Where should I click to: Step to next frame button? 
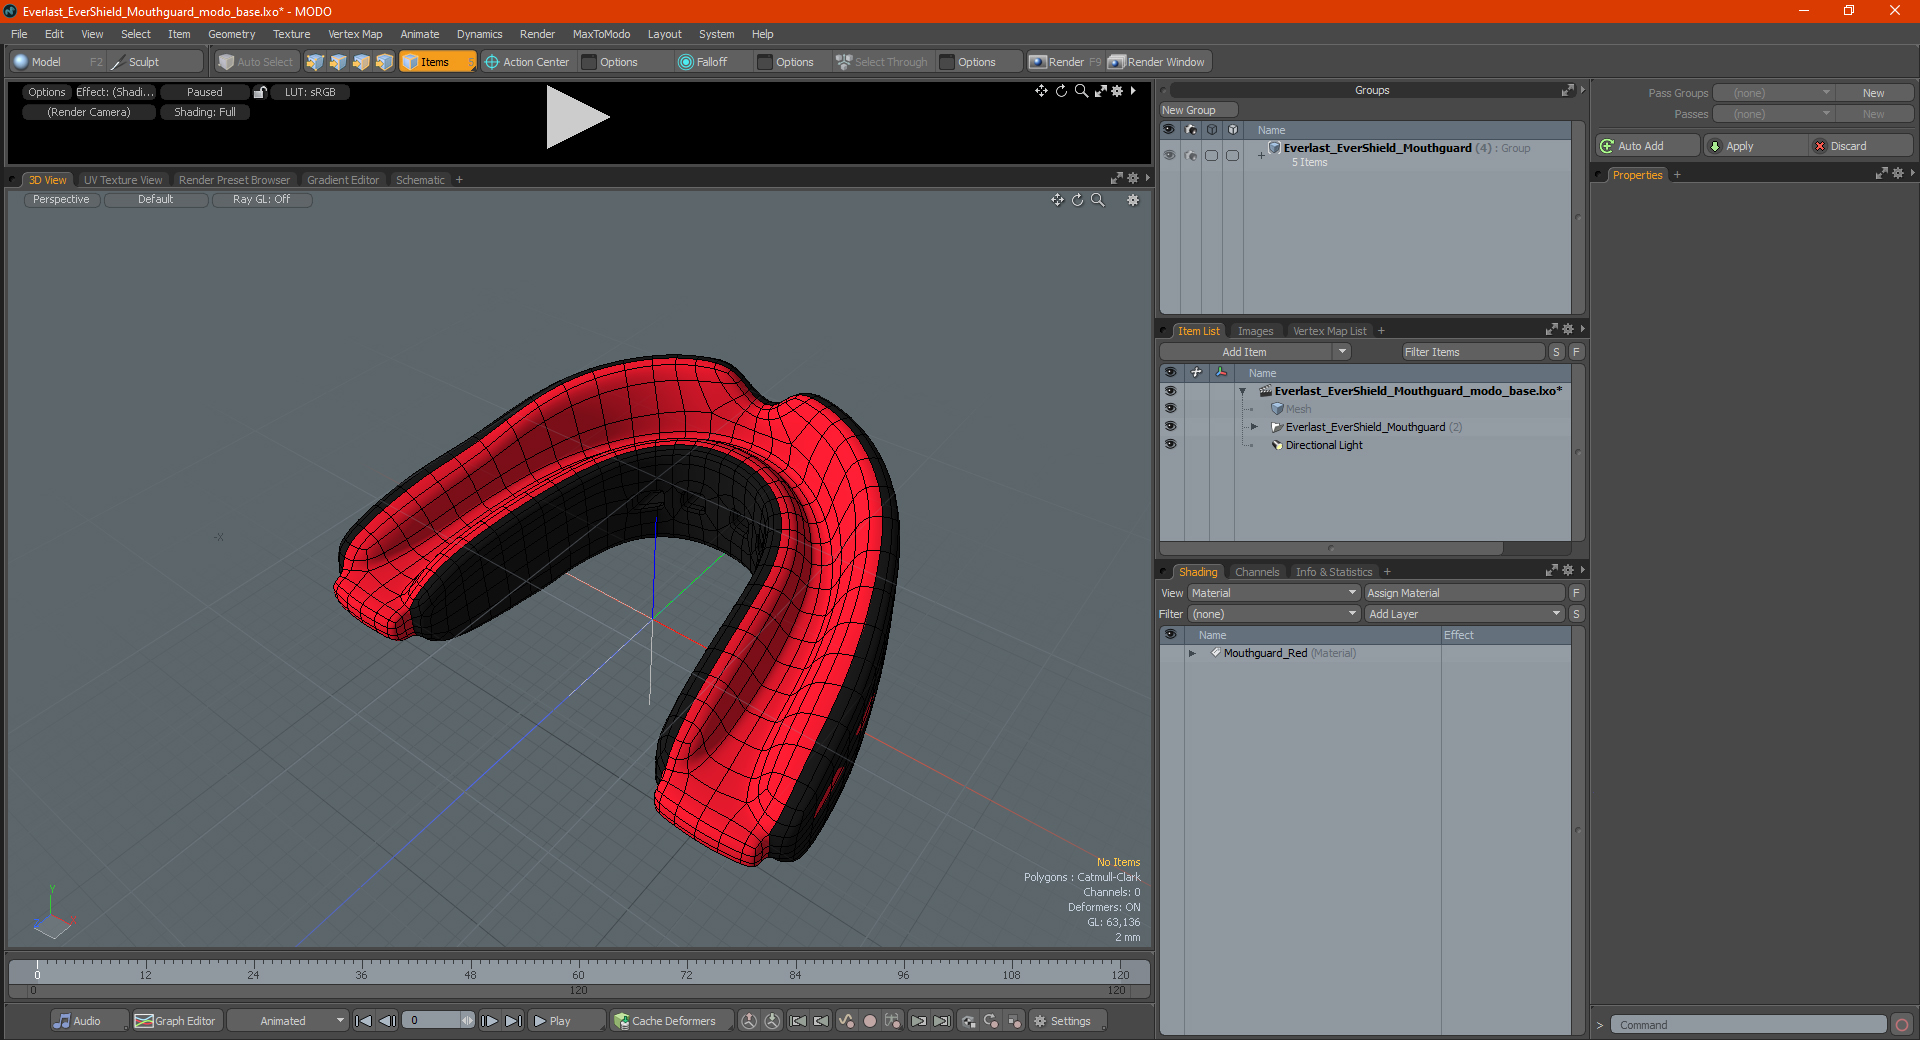coord(489,1021)
